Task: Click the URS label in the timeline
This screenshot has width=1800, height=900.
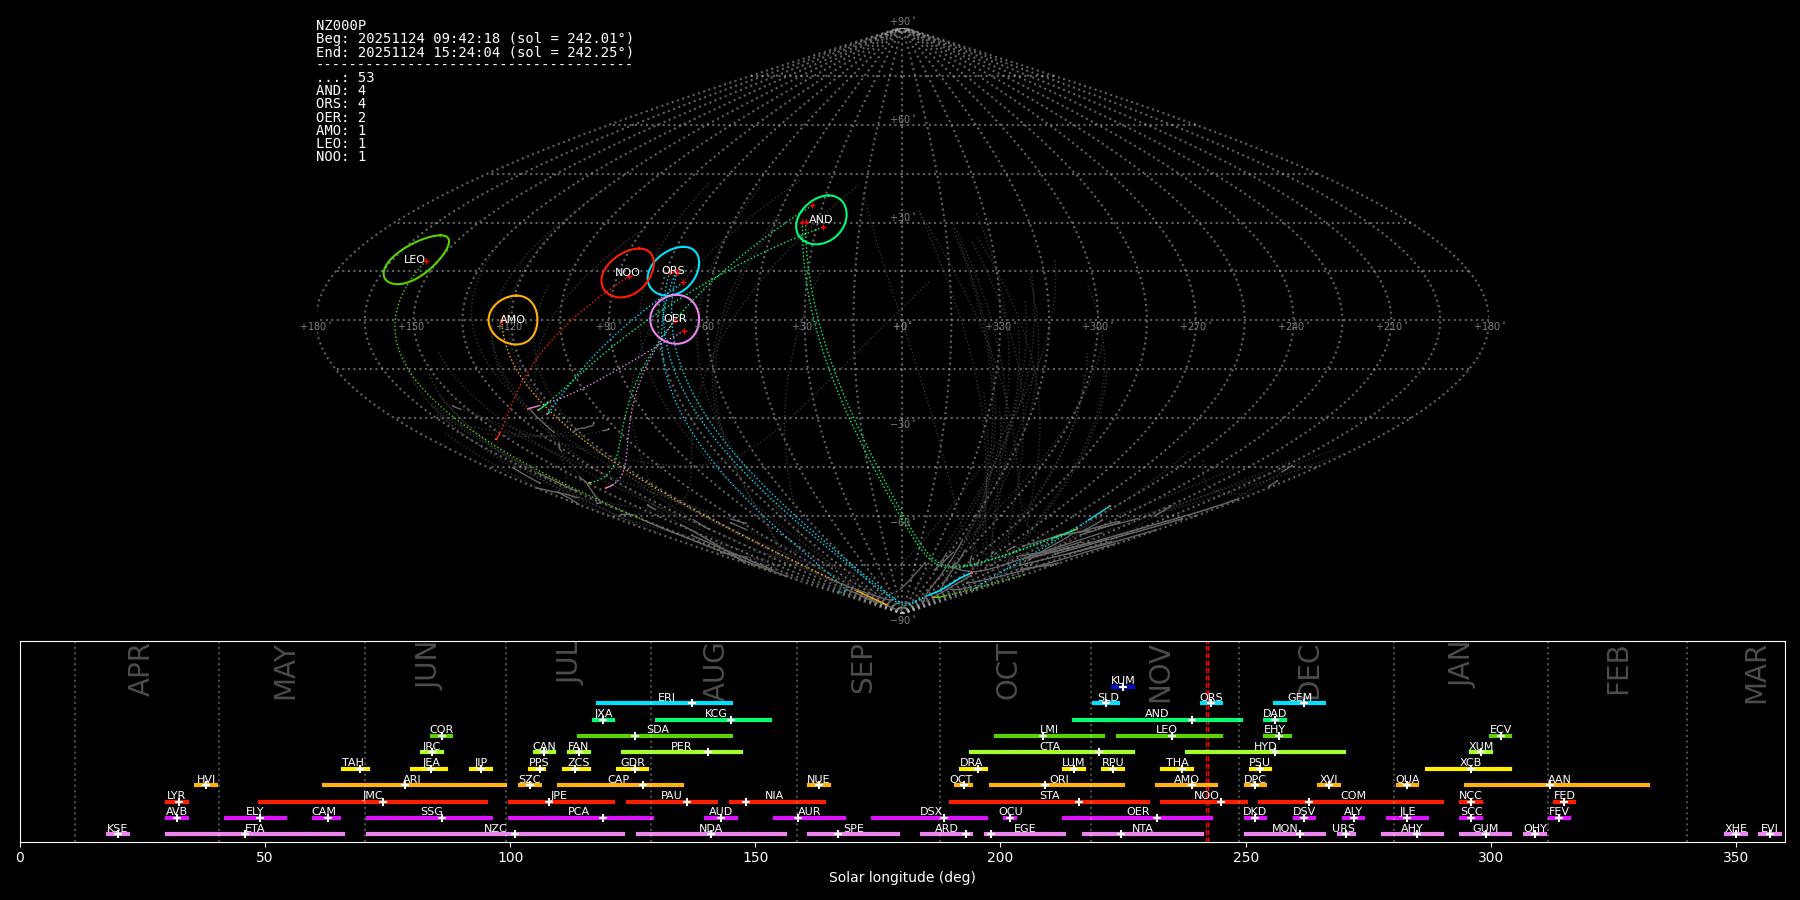Action: click(x=1344, y=829)
